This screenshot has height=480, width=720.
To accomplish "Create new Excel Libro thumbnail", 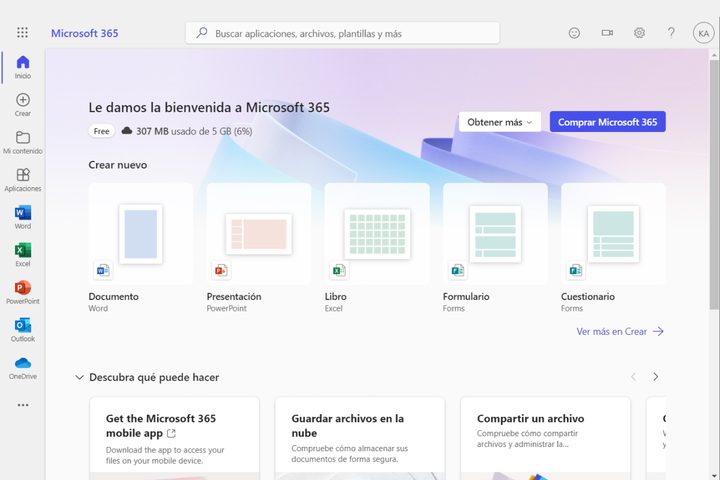I will click(x=377, y=234).
